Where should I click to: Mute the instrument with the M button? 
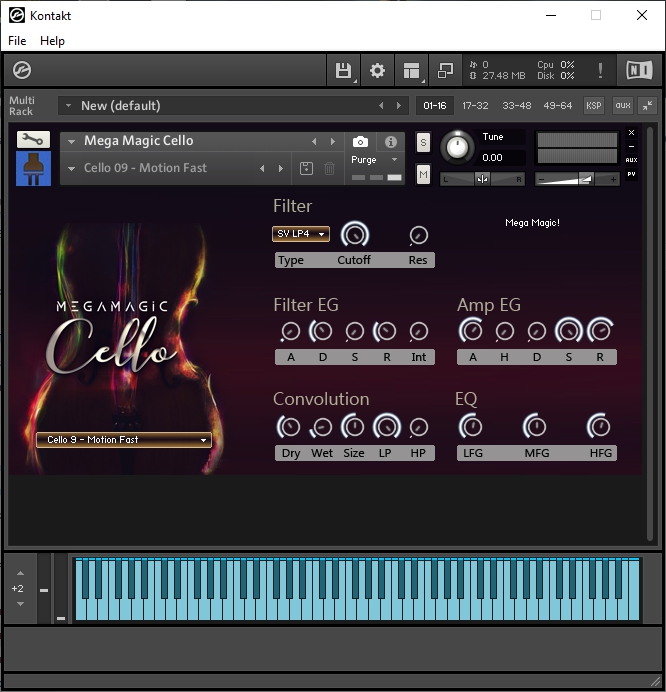pos(423,175)
